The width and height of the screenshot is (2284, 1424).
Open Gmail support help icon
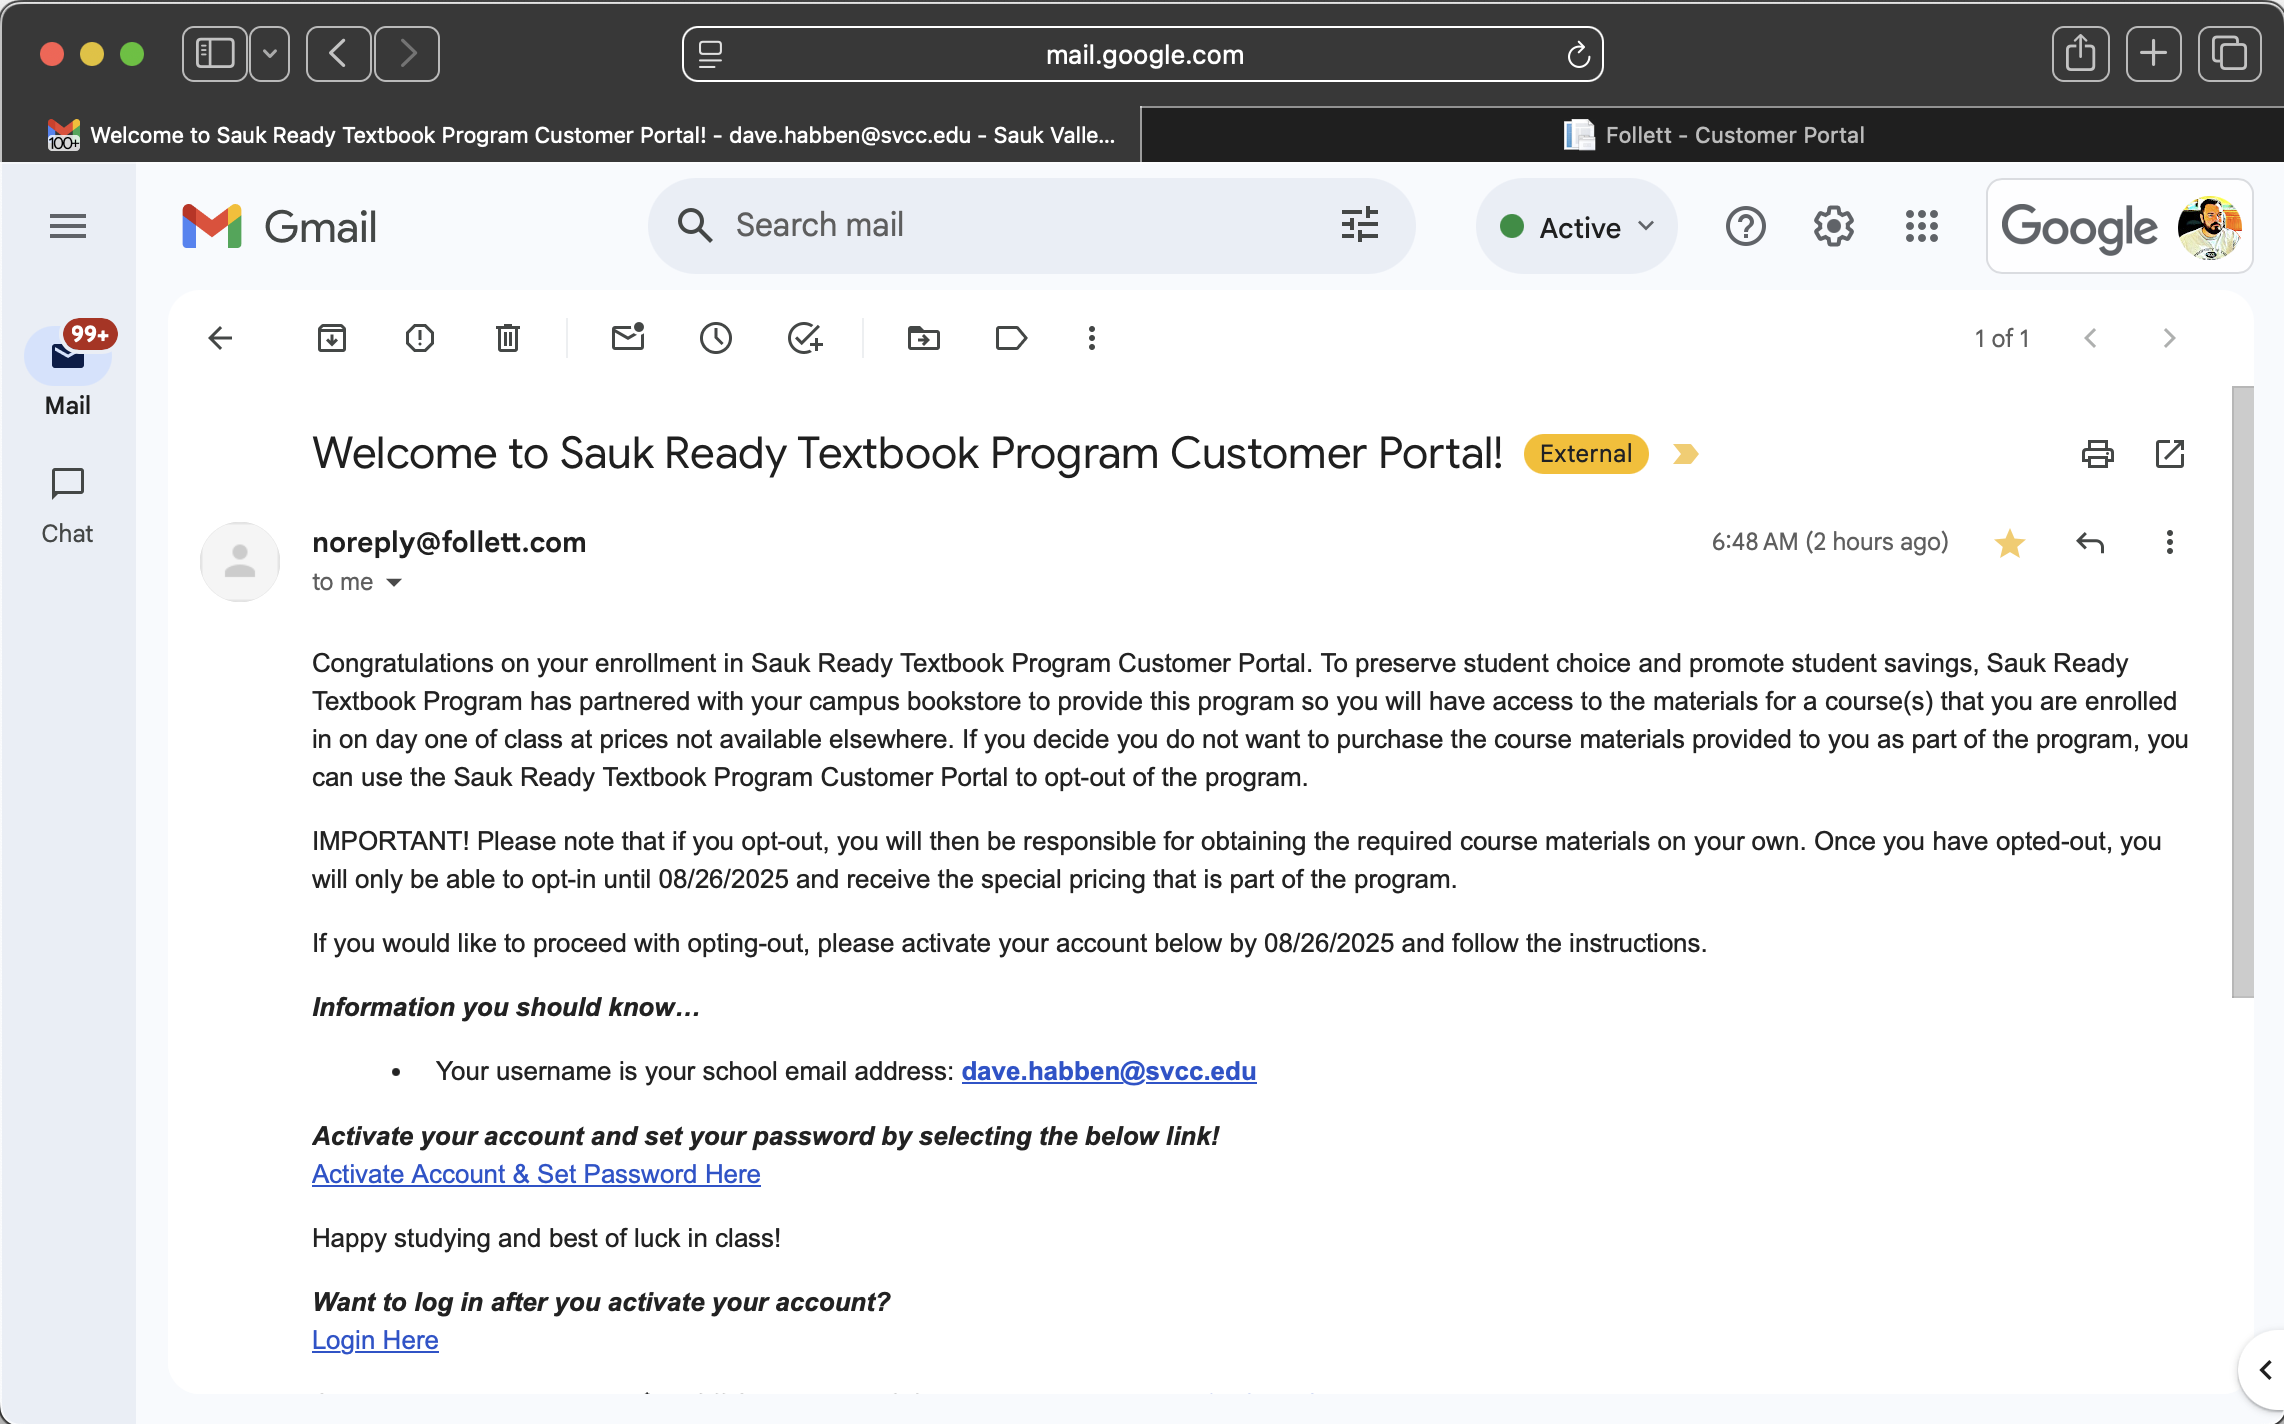1745,226
